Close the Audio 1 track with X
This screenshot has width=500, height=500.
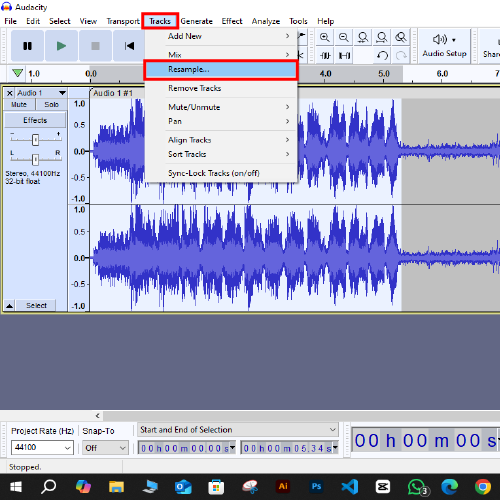pos(10,93)
